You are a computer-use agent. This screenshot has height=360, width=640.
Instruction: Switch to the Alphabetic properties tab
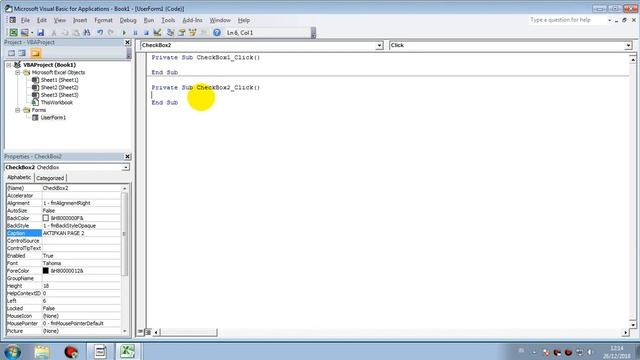19,178
